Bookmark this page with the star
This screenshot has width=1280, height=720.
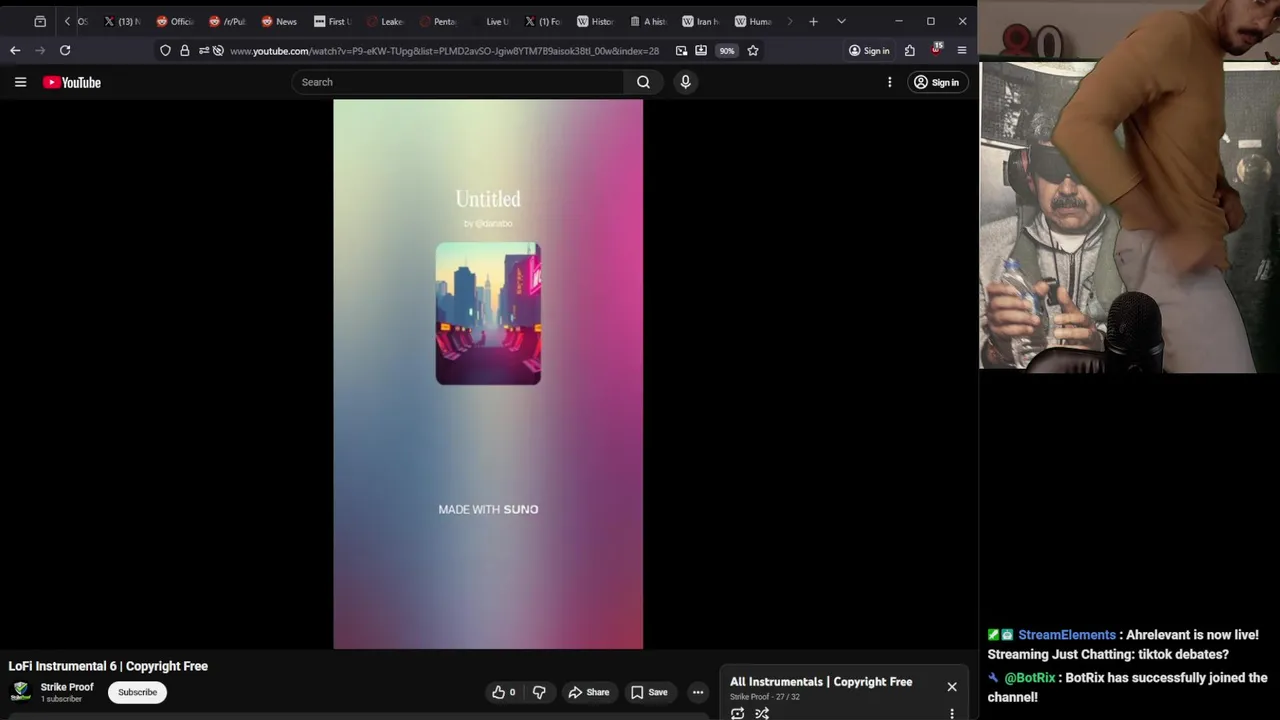(x=753, y=50)
